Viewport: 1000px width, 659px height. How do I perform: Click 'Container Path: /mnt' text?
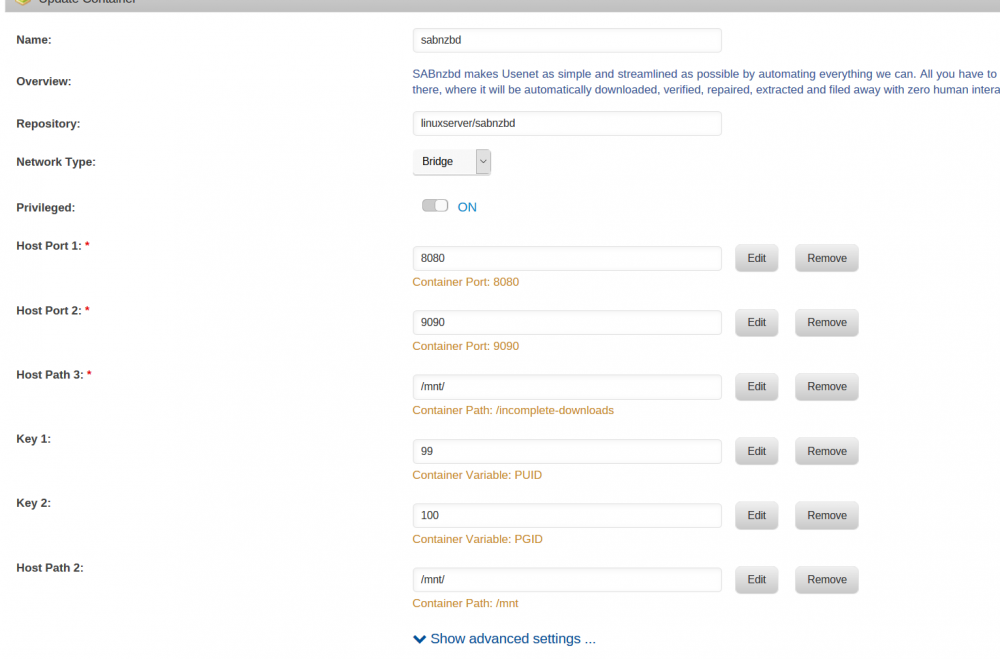(465, 603)
